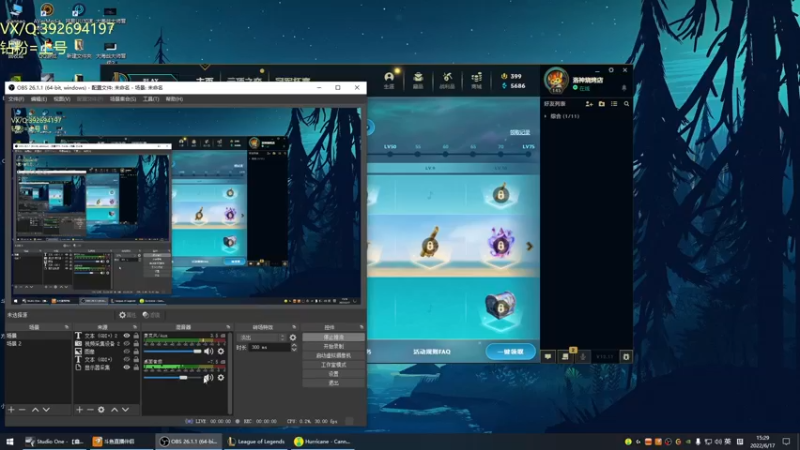Toggle lock on 显示器采集 source
This screenshot has height=450, width=800.
tap(136, 367)
